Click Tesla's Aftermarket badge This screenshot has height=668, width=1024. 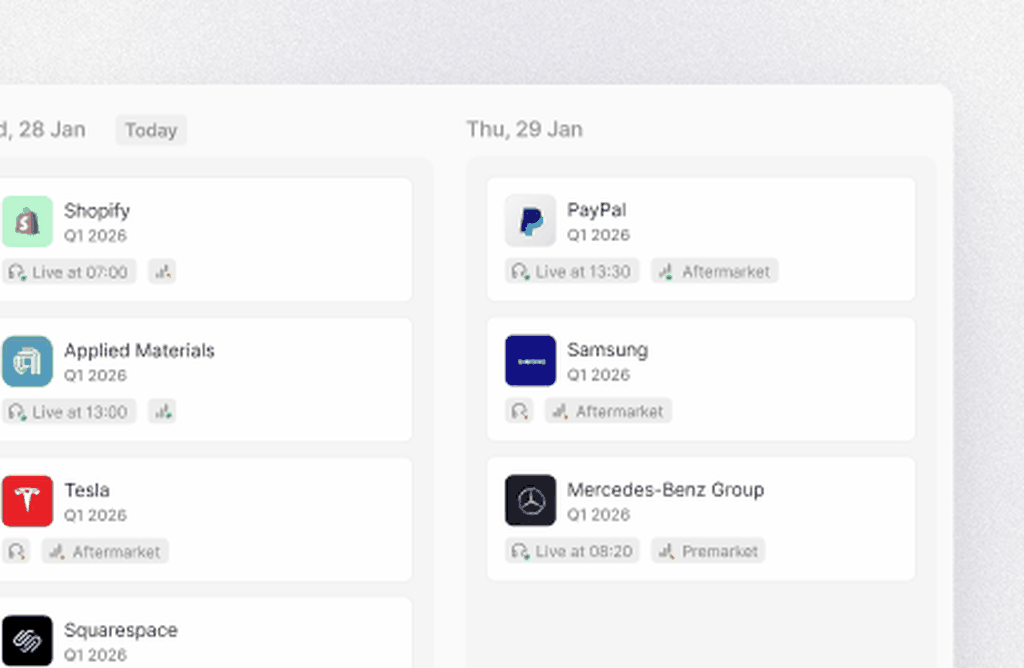pyautogui.click(x=105, y=551)
